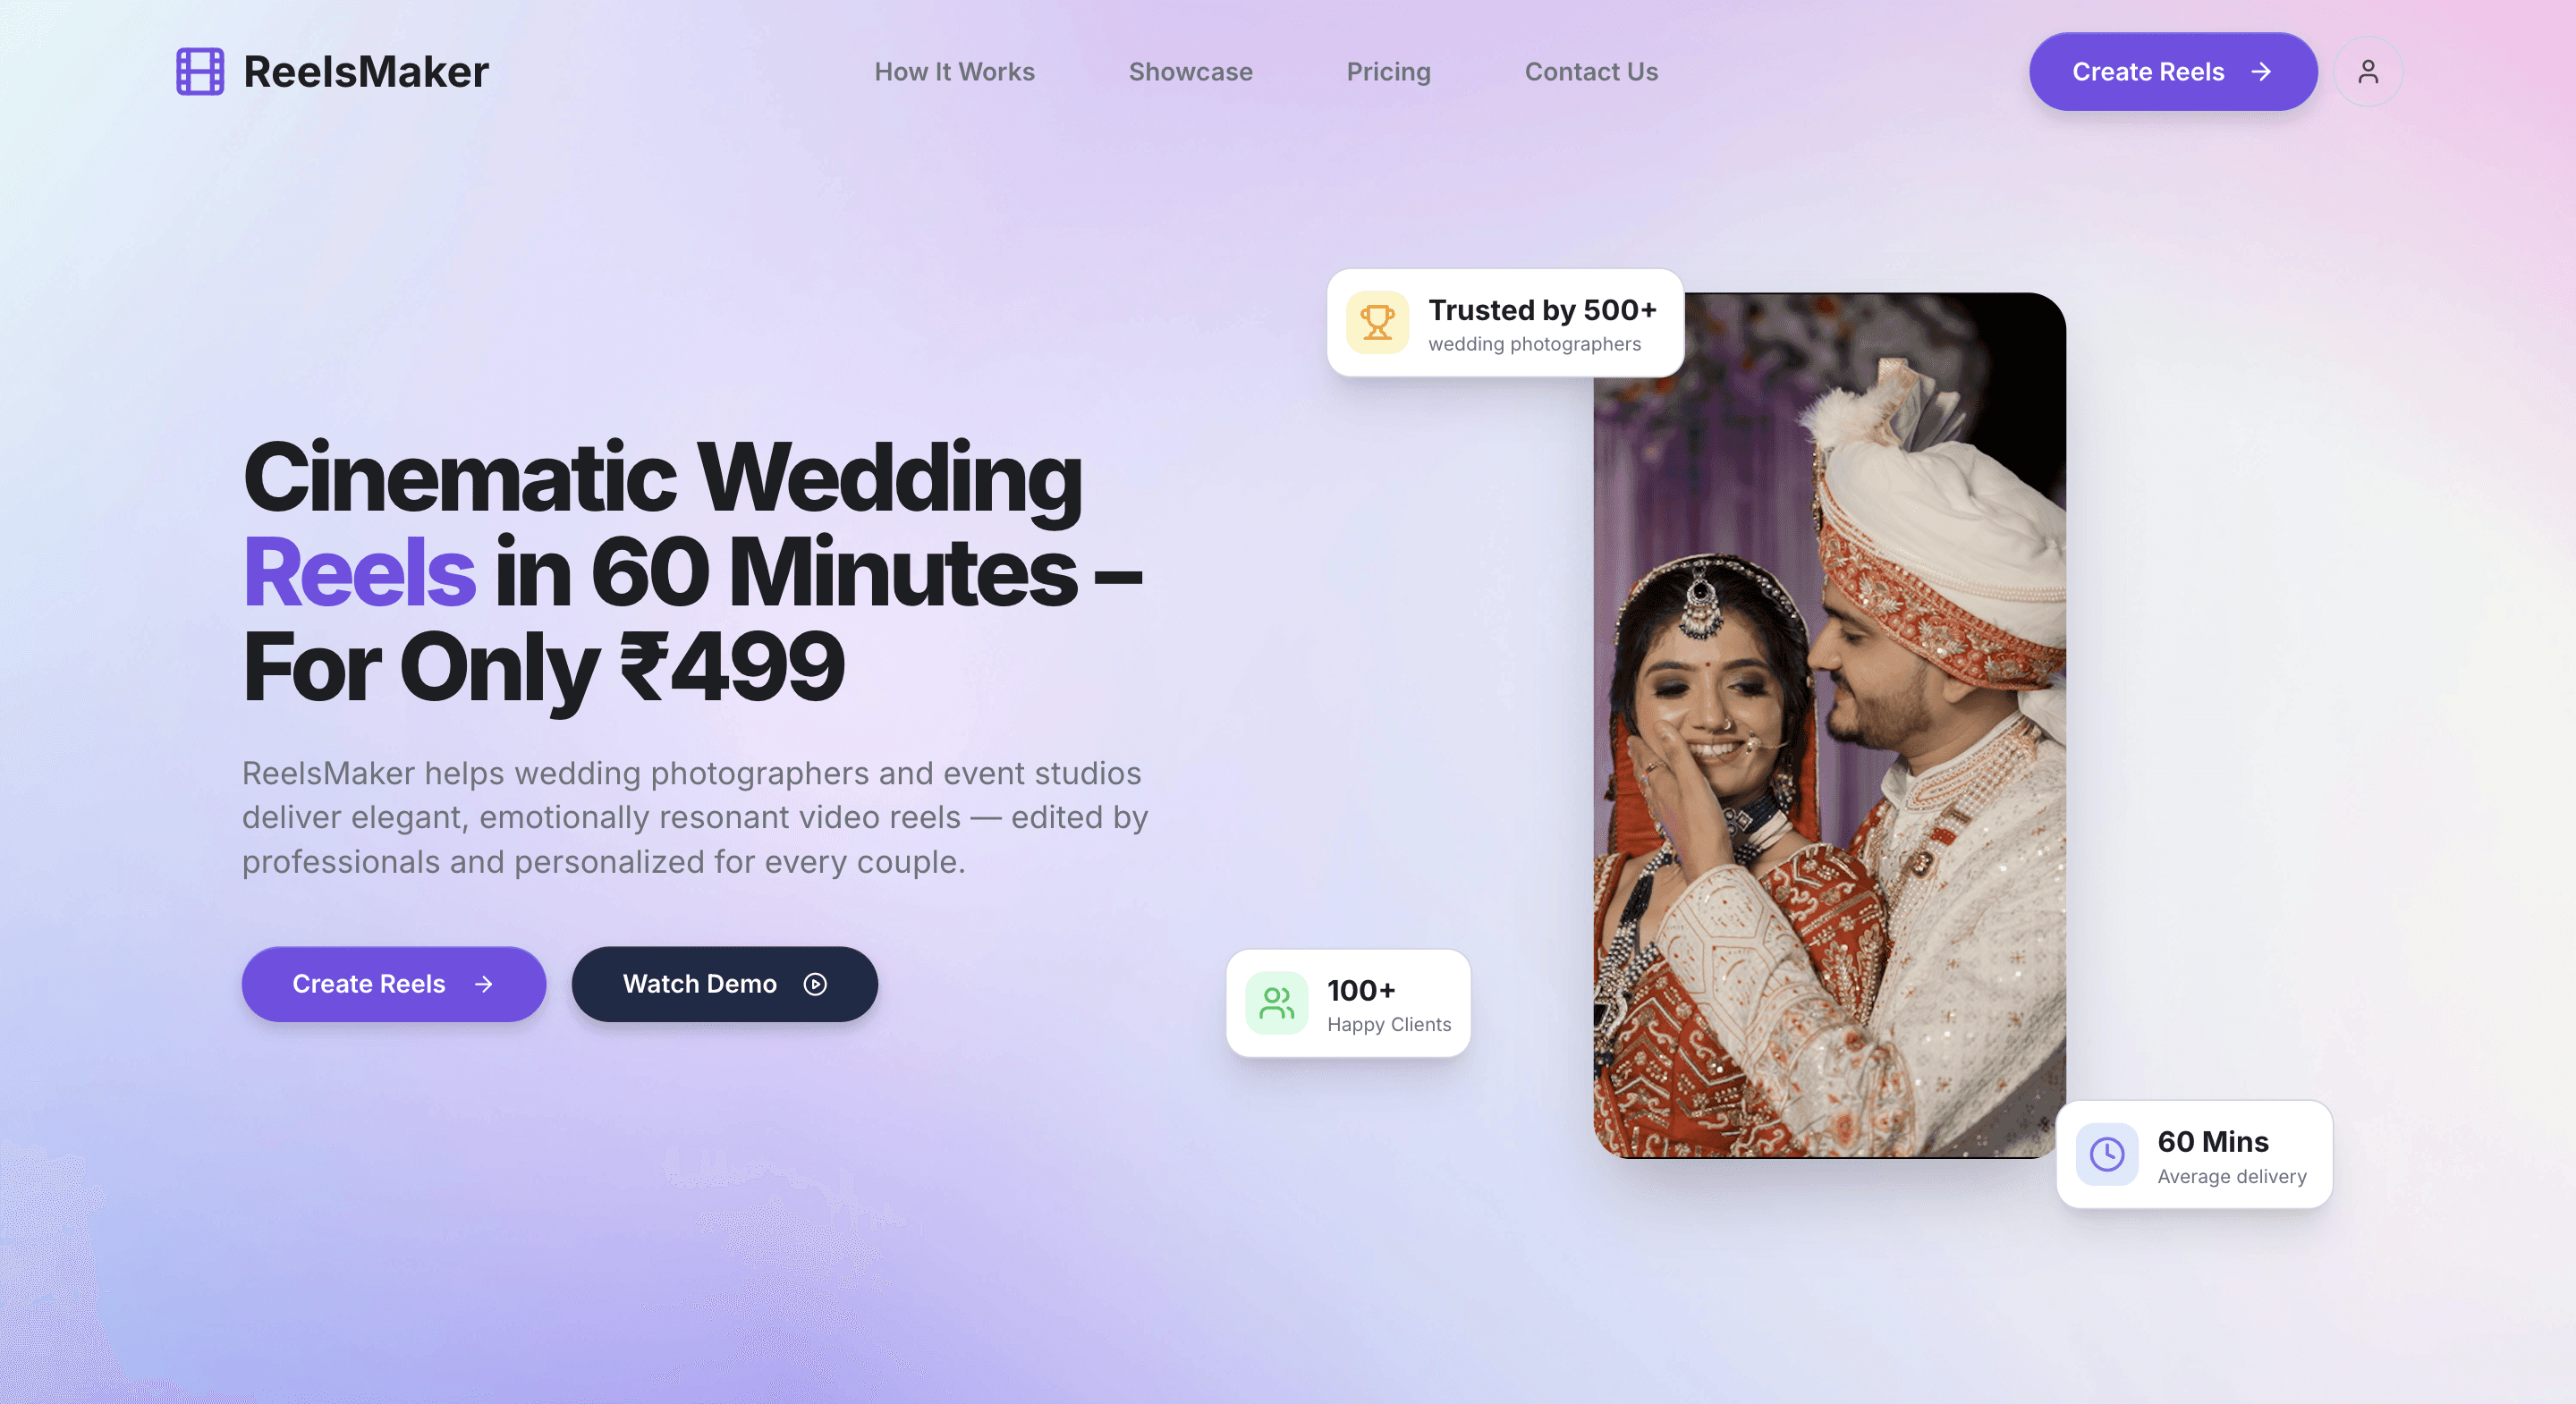Screen dimensions: 2576x1404
Task: Click the Happy Clients people icon
Action: pyautogui.click(x=1277, y=1003)
